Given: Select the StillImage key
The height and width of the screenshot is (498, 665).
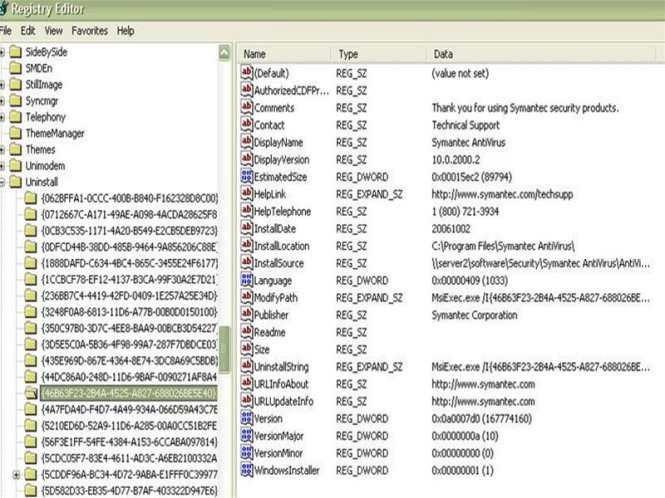Looking at the screenshot, I should pos(44,84).
